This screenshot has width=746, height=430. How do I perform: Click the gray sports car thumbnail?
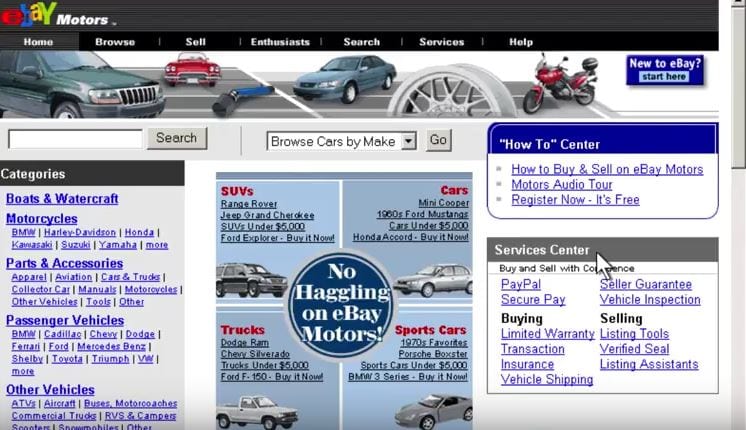433,412
